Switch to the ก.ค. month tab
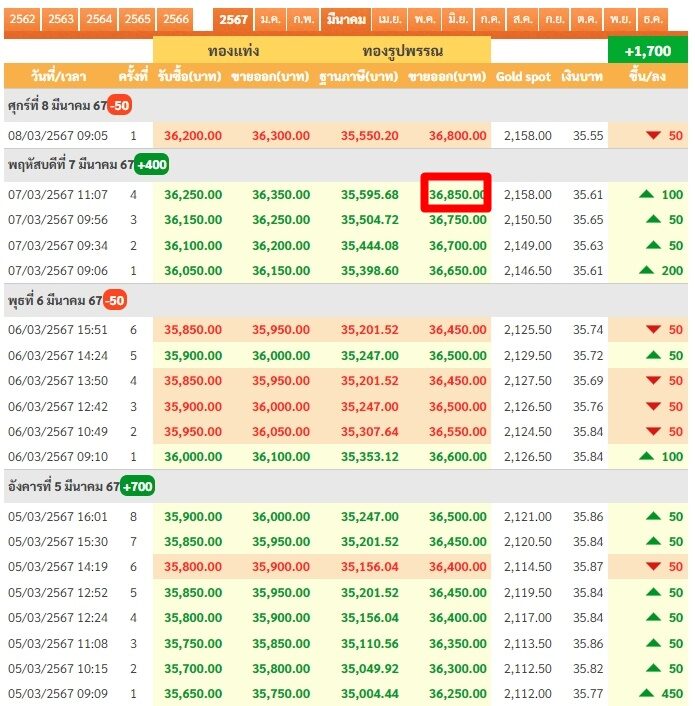The height and width of the screenshot is (706, 695). pos(490,20)
